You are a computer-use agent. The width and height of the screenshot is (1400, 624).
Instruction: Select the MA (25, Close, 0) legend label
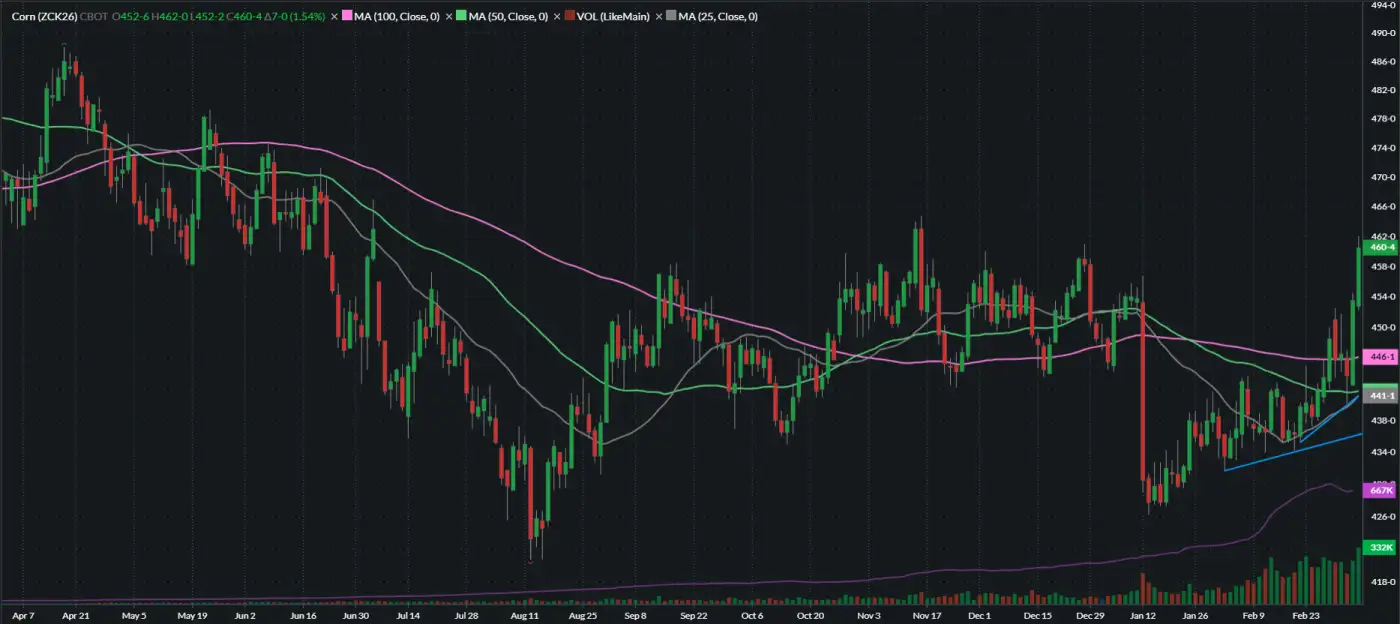[x=716, y=17]
